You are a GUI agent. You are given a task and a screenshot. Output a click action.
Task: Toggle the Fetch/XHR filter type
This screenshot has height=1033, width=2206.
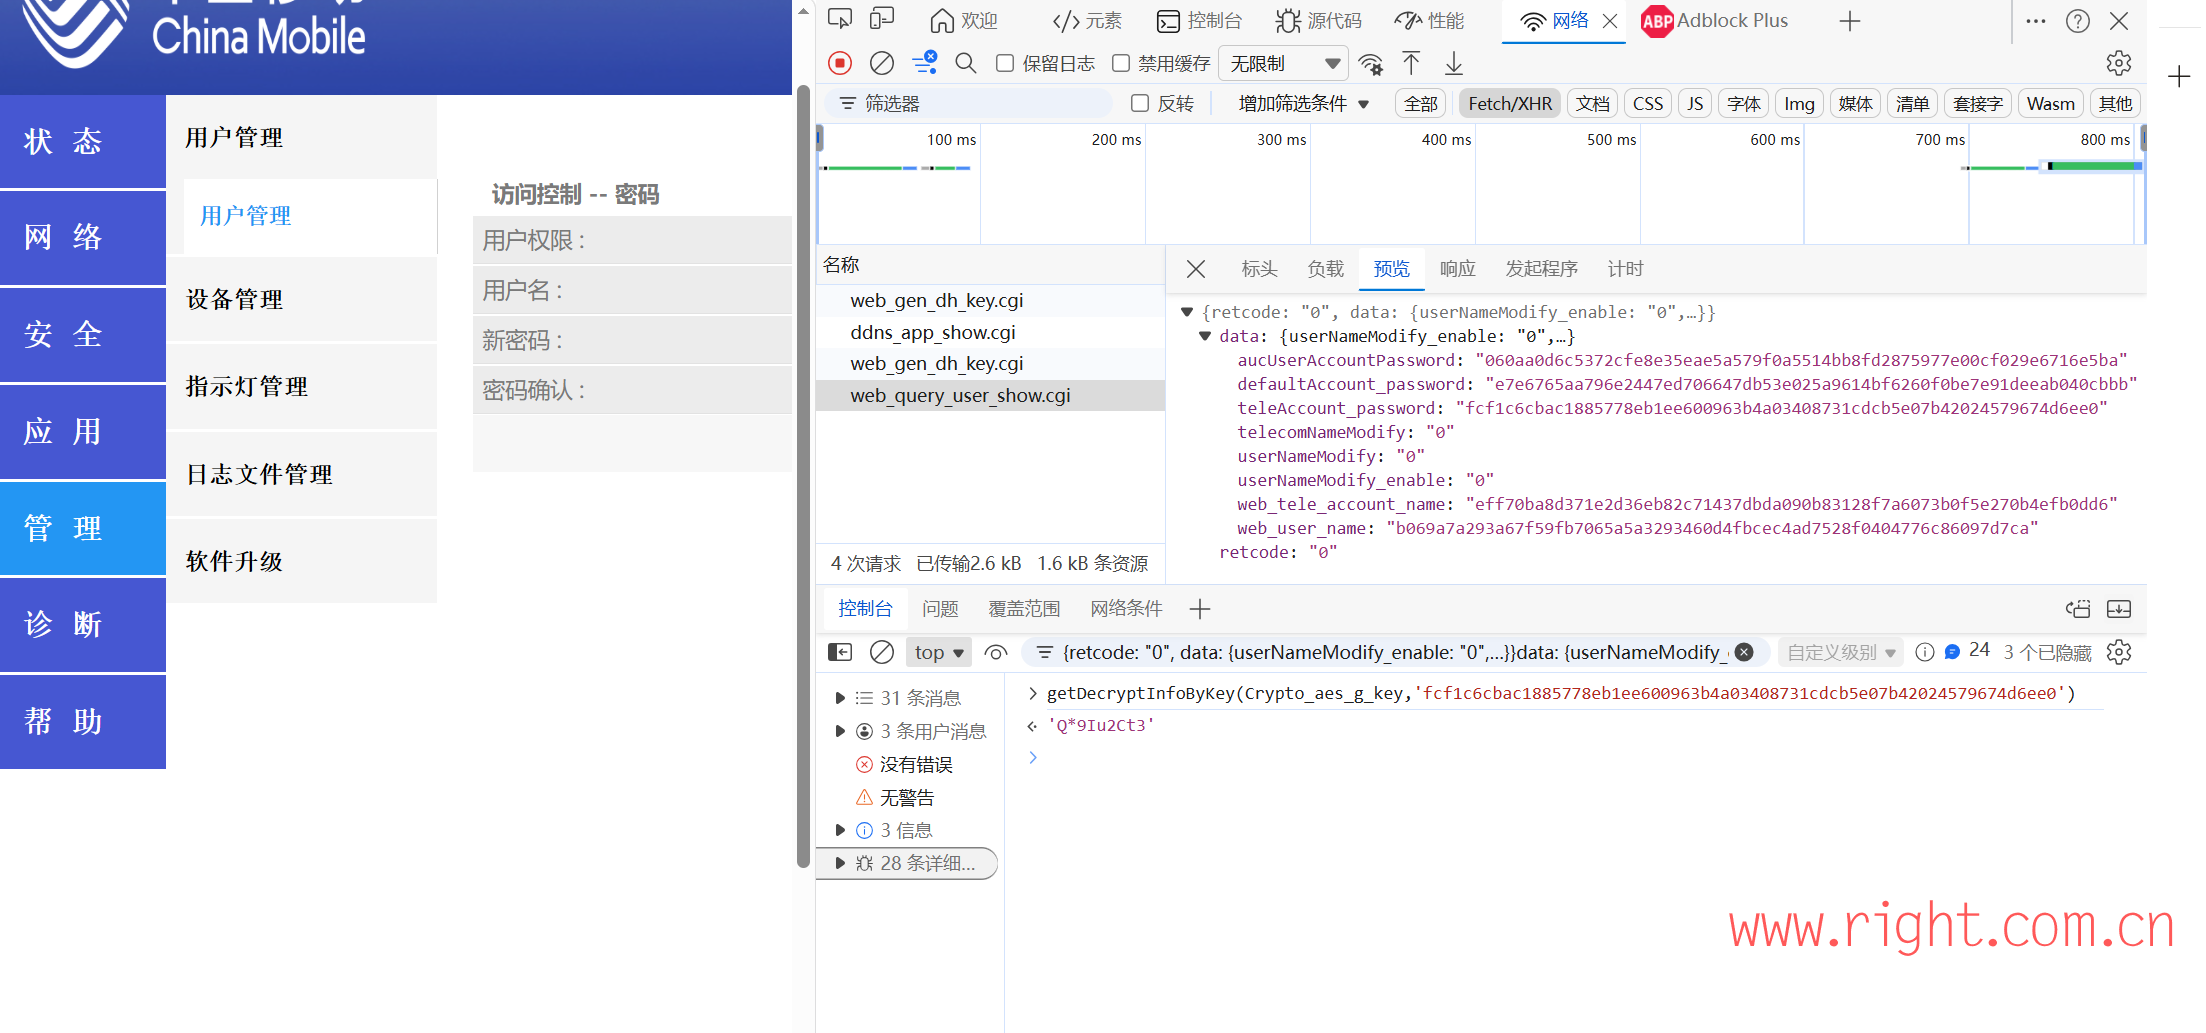coord(1510,104)
